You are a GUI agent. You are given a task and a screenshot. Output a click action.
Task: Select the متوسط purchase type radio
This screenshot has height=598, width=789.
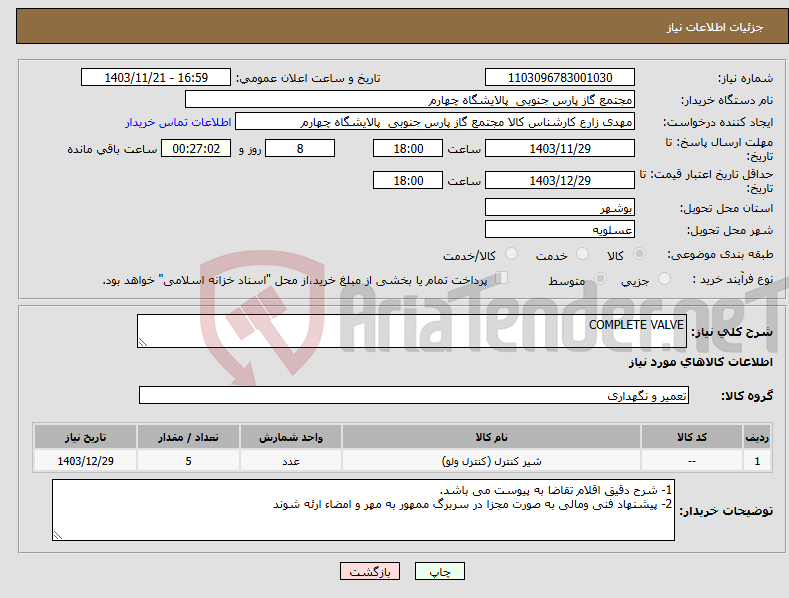coord(600,278)
